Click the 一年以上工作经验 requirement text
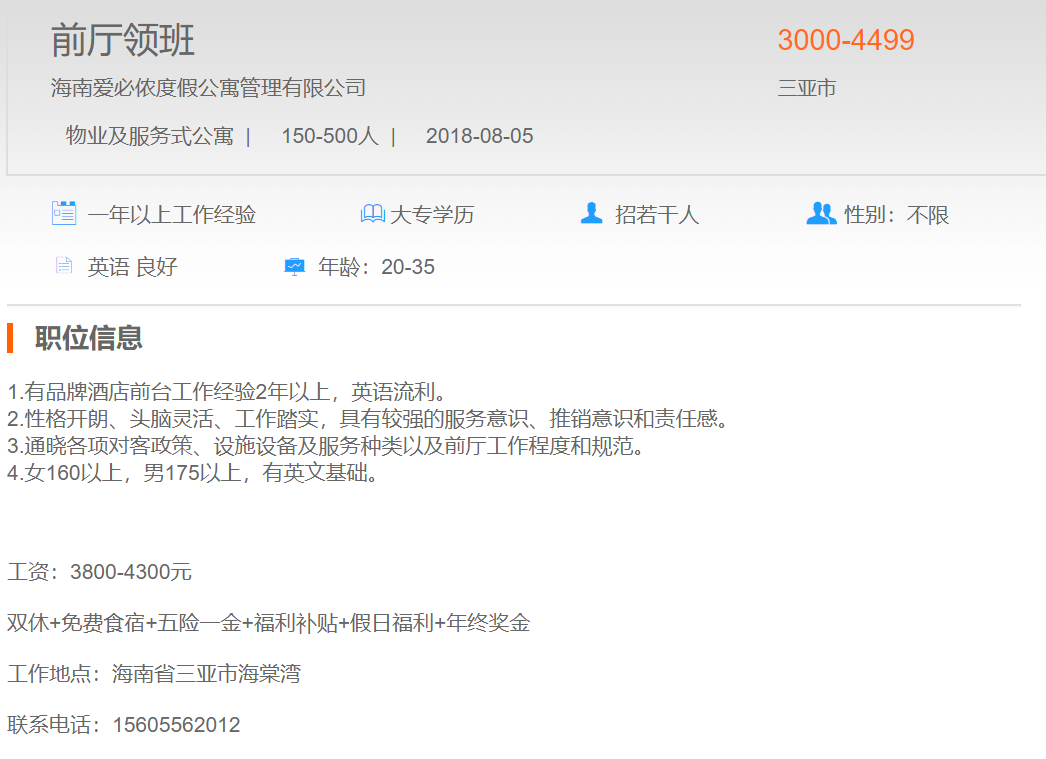The image size is (1046, 759). (x=171, y=214)
